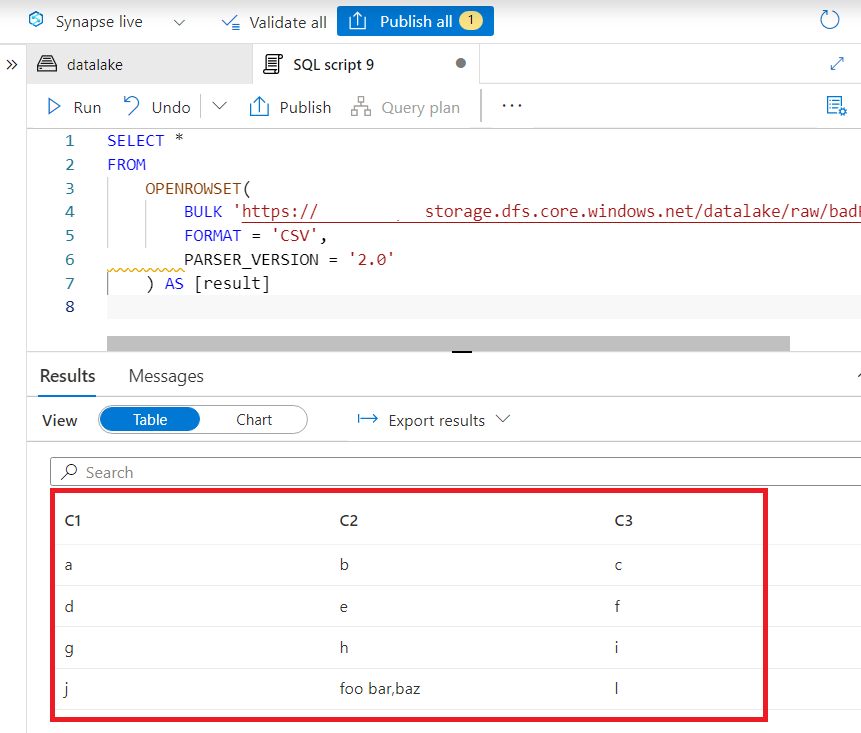Click Publish in the script toolbar
861x733 pixels.
pos(290,107)
